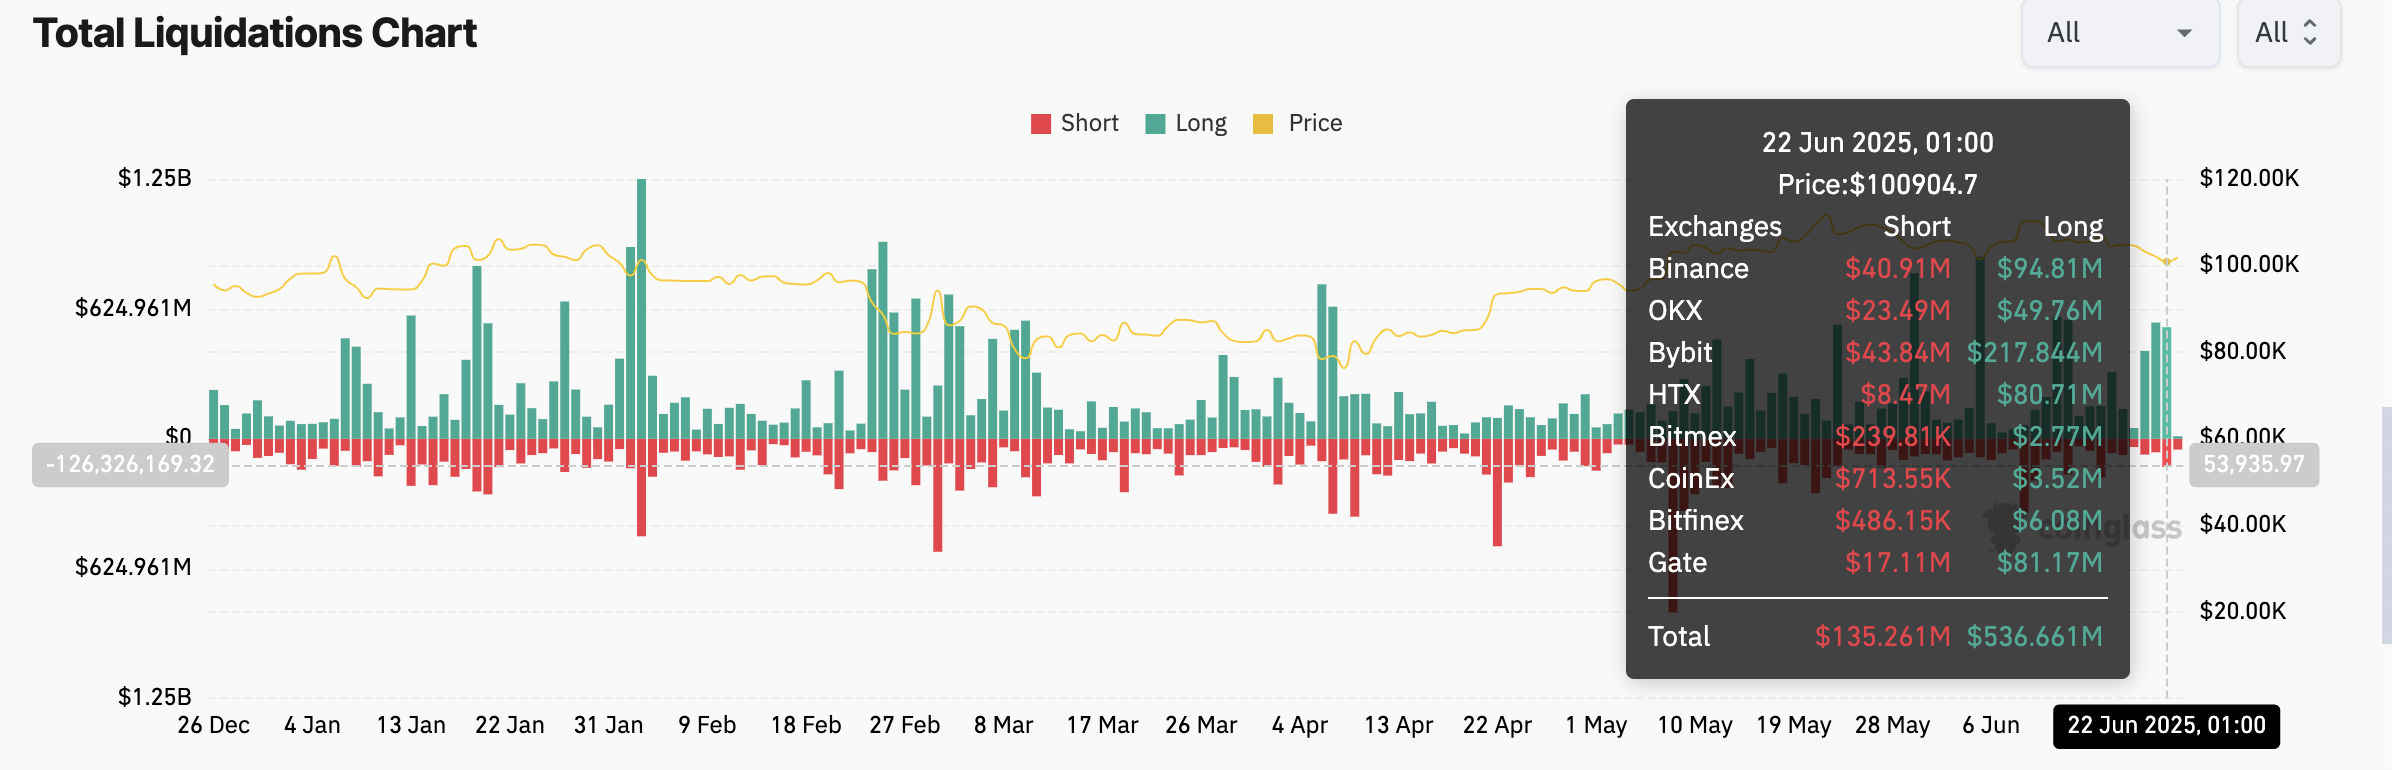Toggle the Price line via its legend label
Image resolution: width=2392 pixels, height=770 pixels.
point(1315,123)
